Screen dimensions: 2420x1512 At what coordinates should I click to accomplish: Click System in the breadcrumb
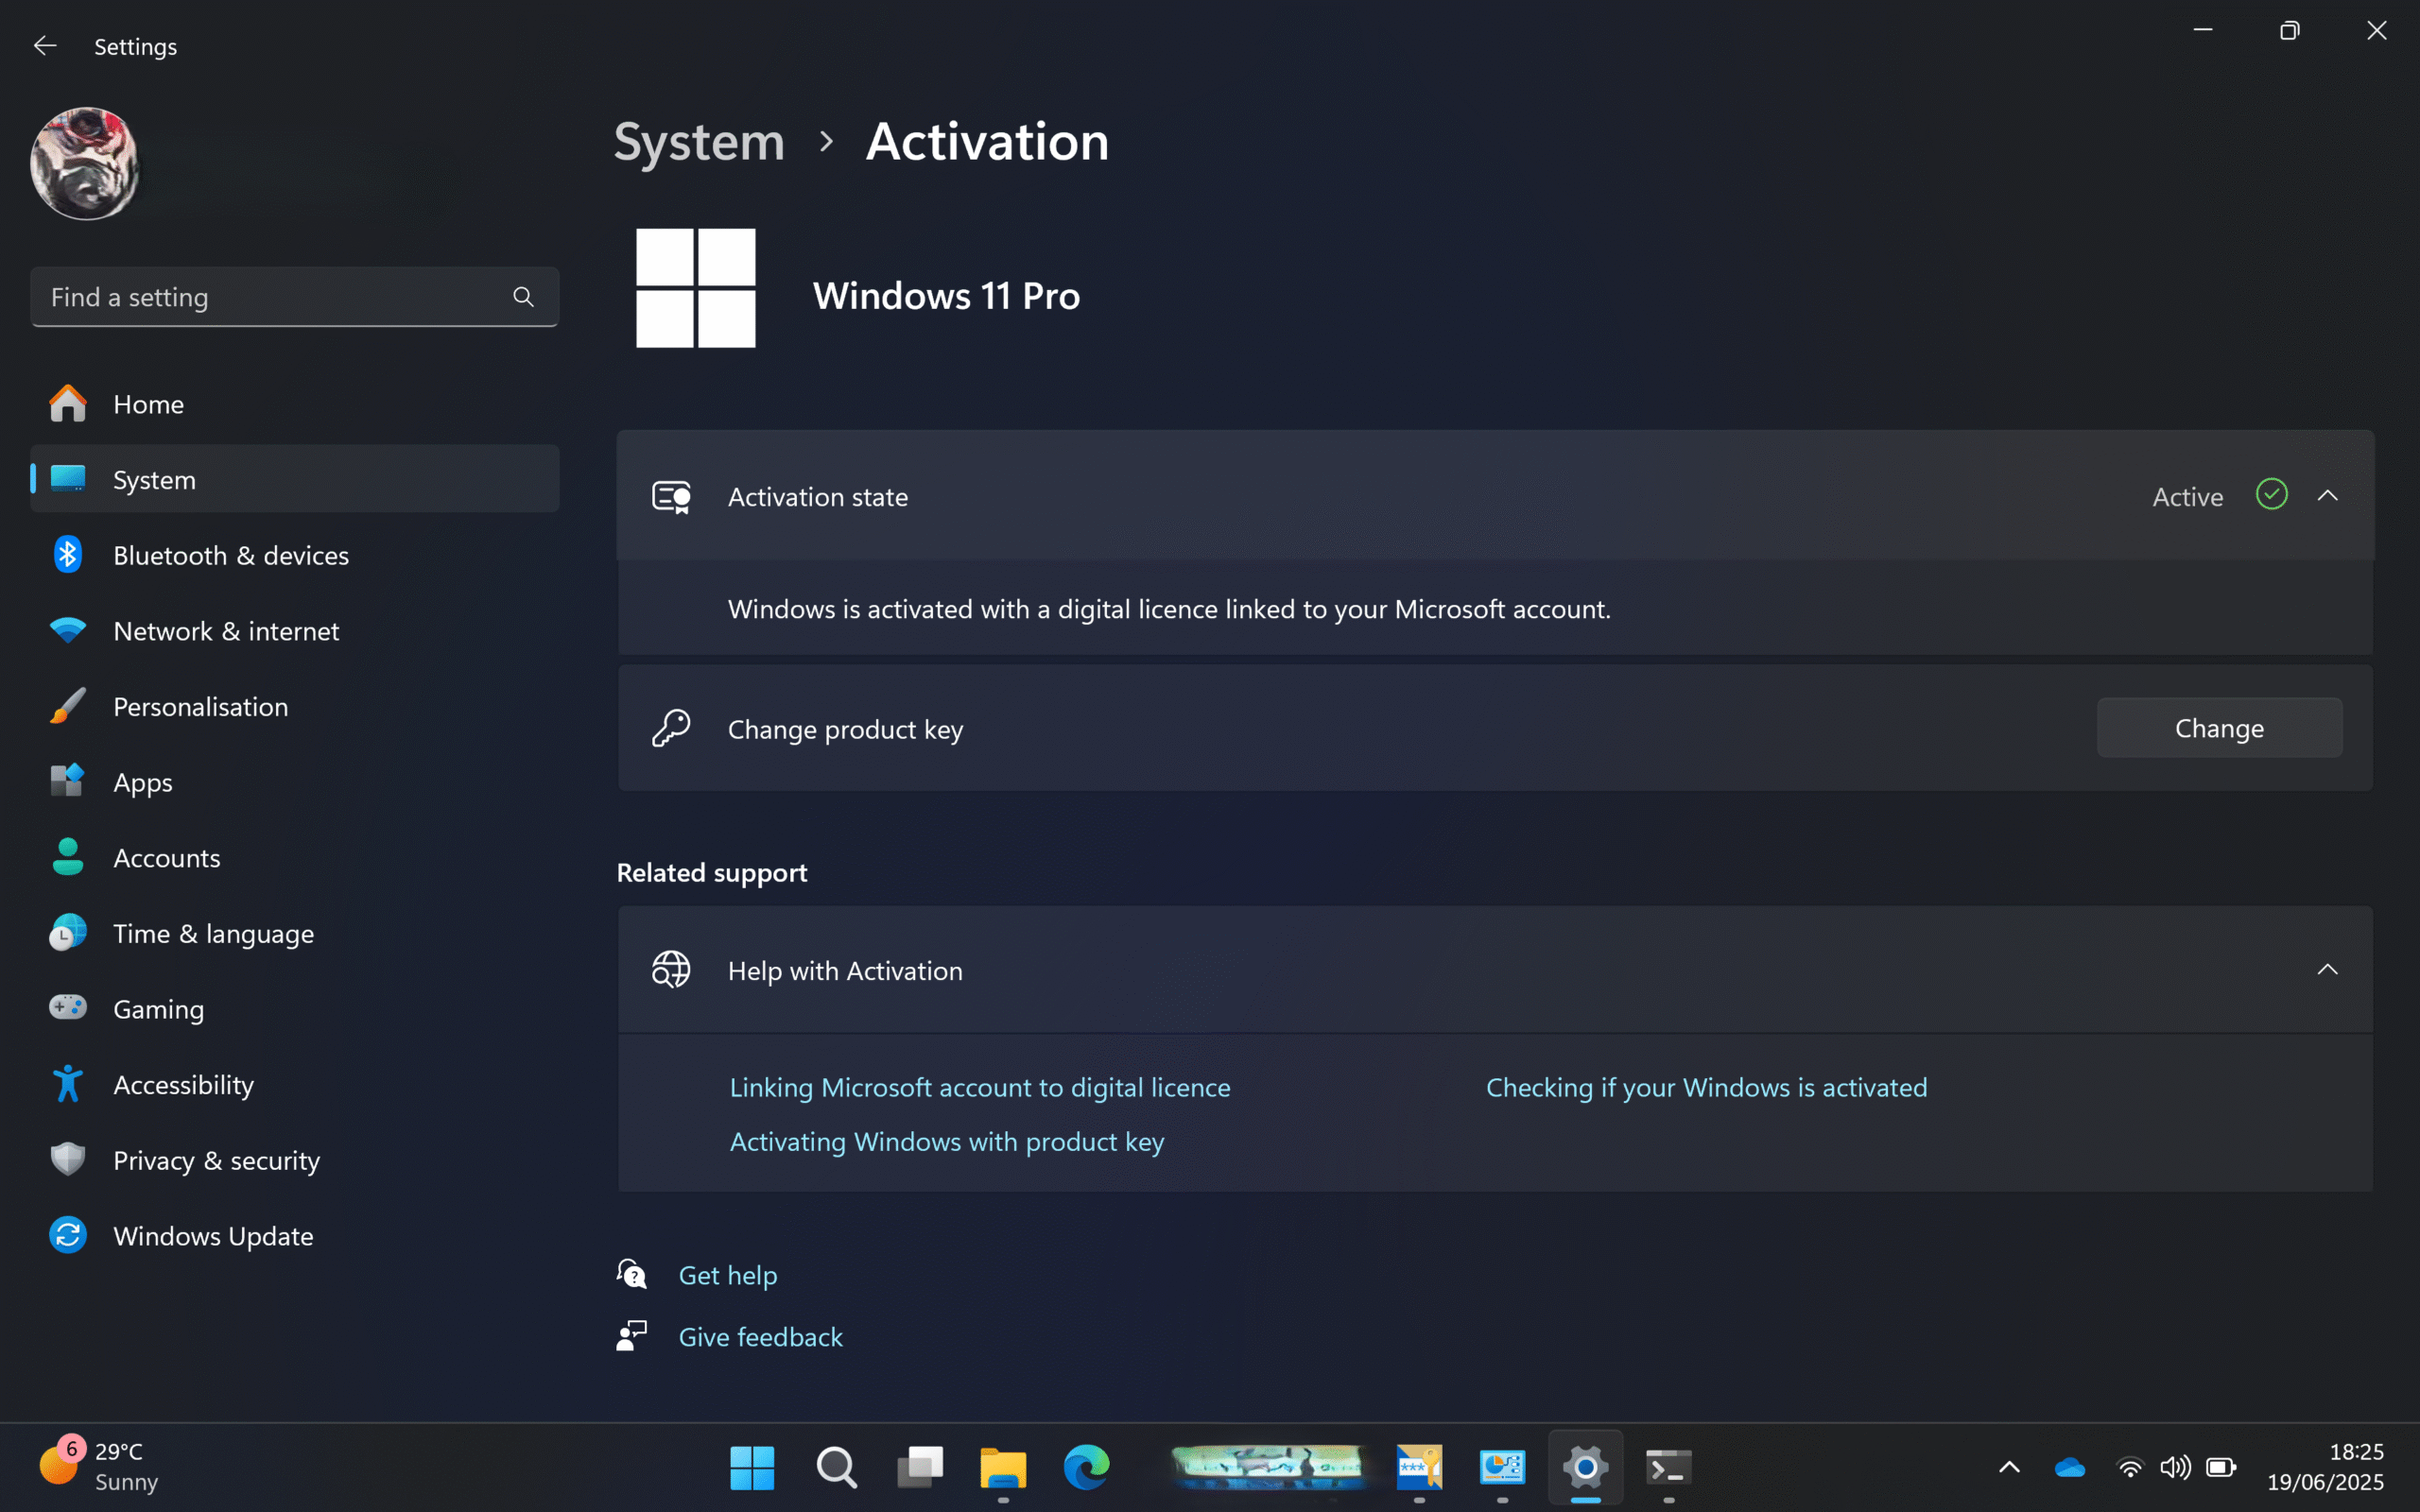point(699,141)
